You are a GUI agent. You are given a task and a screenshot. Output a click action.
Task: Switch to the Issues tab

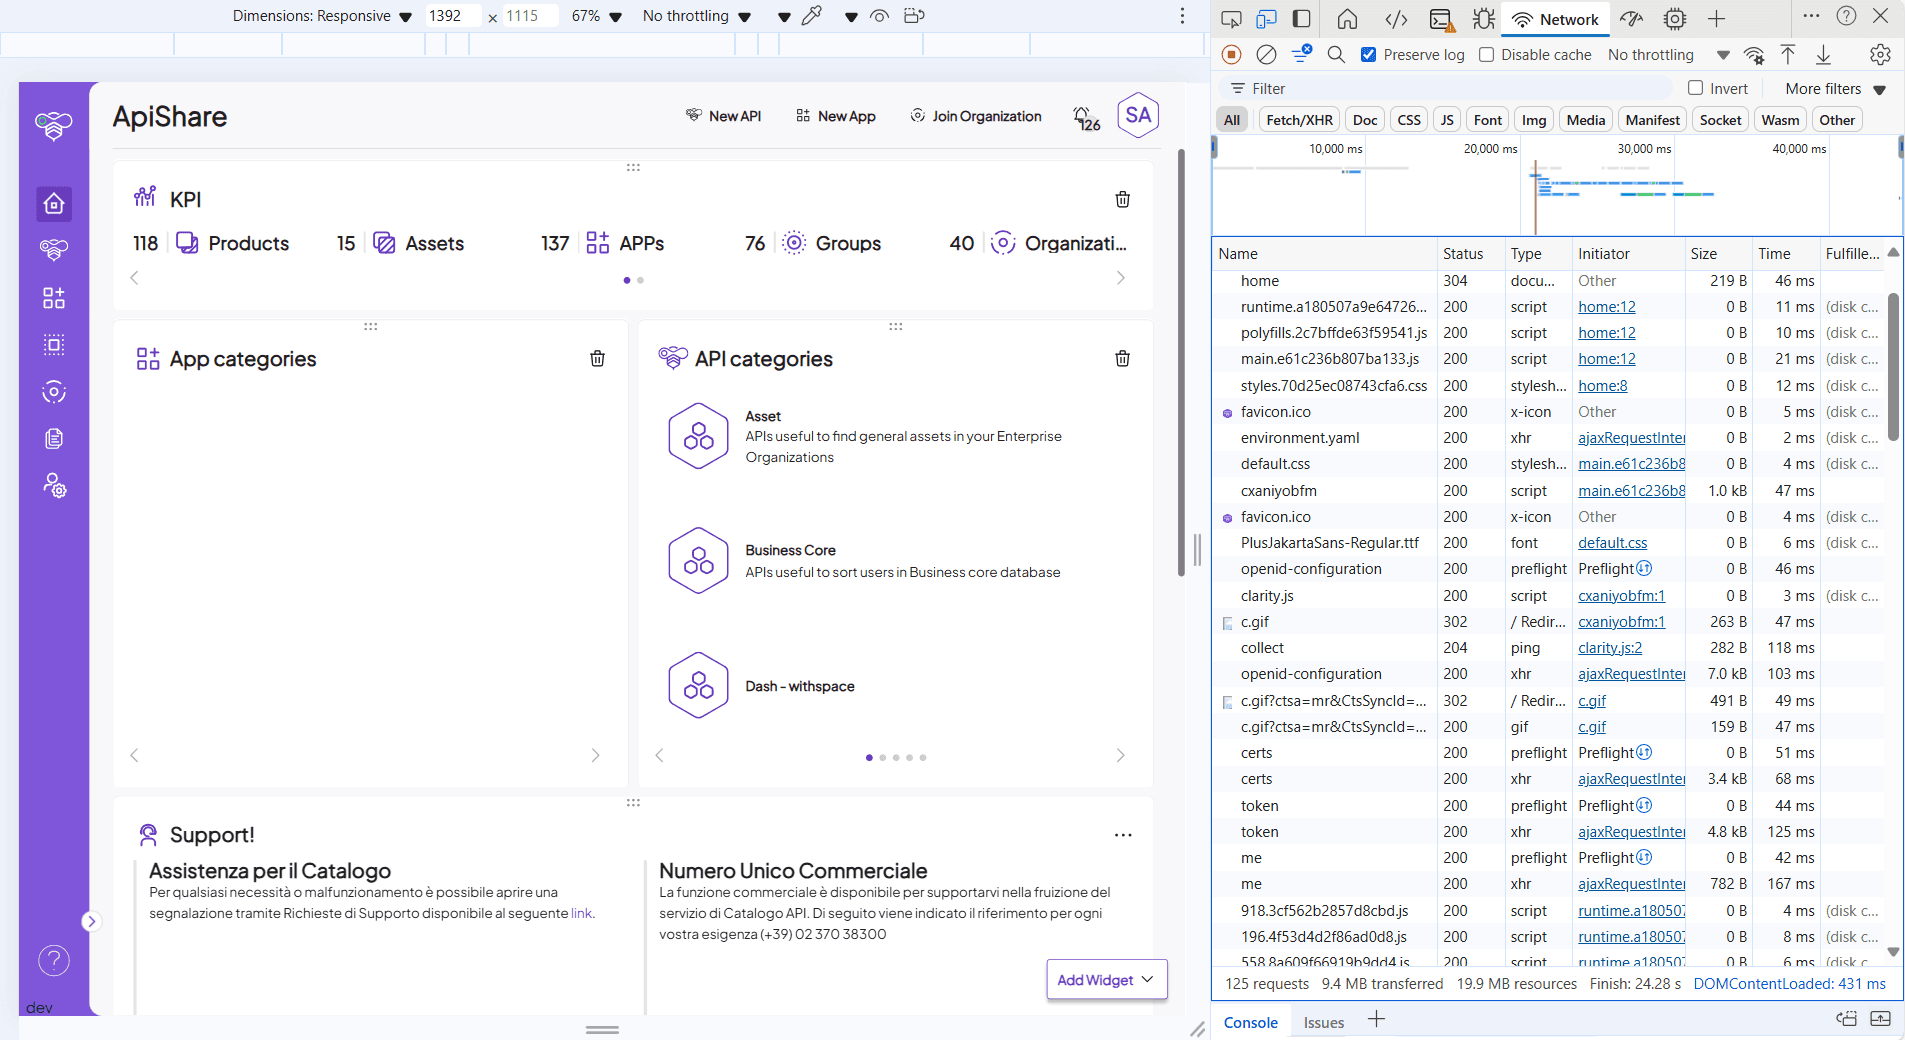(1322, 1022)
